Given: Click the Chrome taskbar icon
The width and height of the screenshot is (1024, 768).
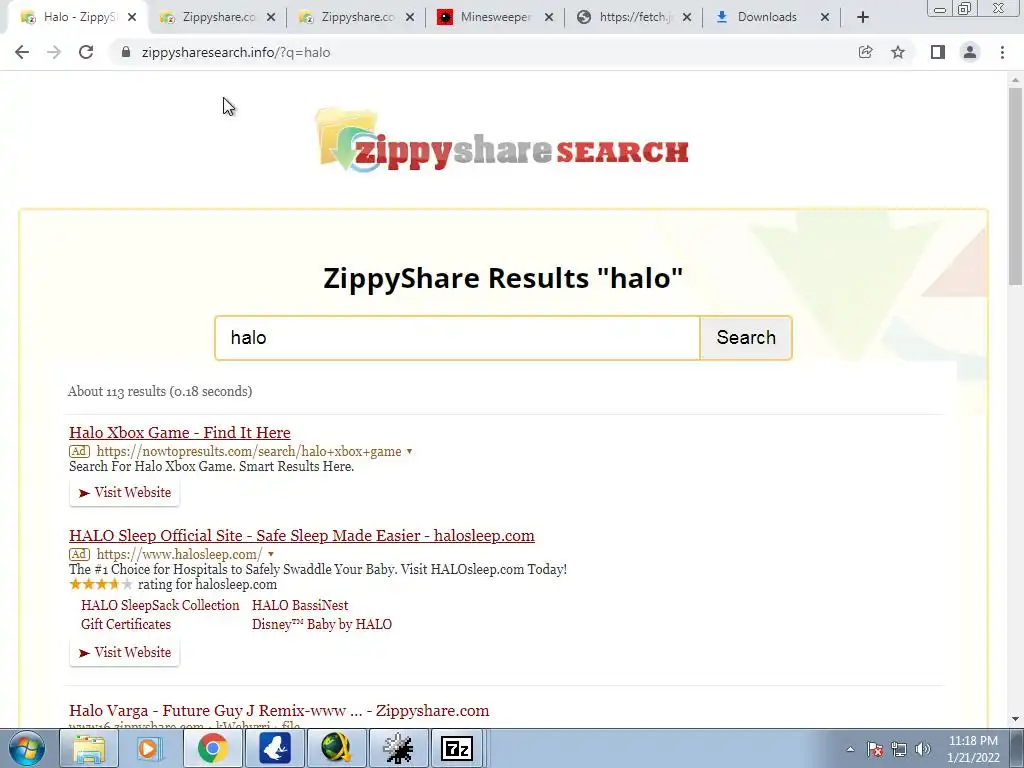Looking at the screenshot, I should (x=212, y=748).
